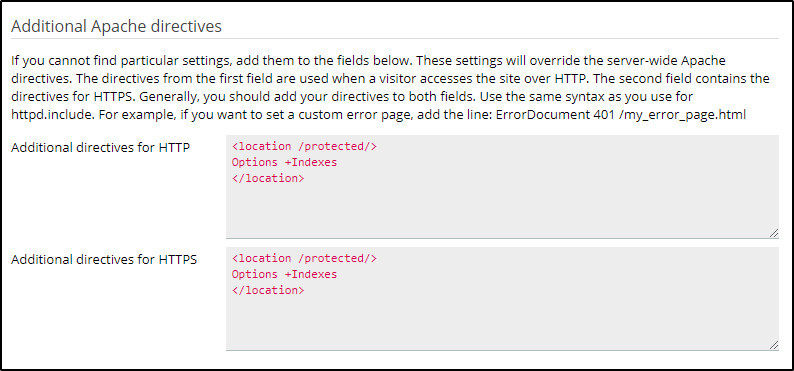794x371 pixels.
Task: Click the '/protected/' path in the HTTP field
Action: click(x=334, y=147)
